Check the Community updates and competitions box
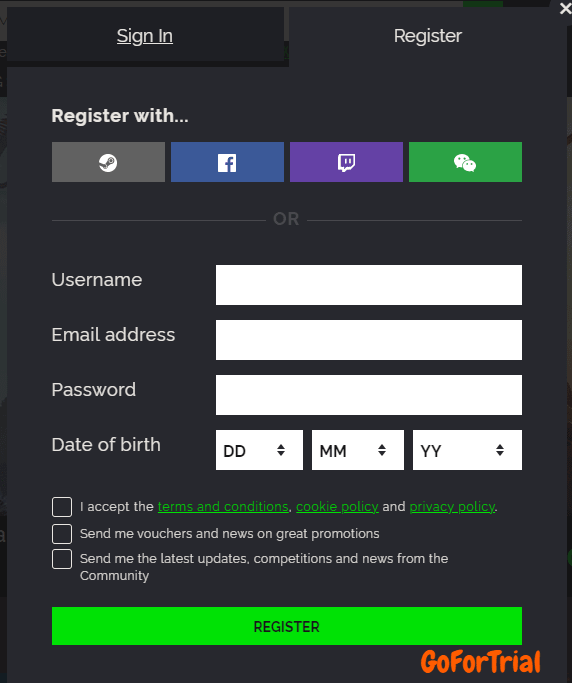The image size is (572, 683). (x=62, y=559)
